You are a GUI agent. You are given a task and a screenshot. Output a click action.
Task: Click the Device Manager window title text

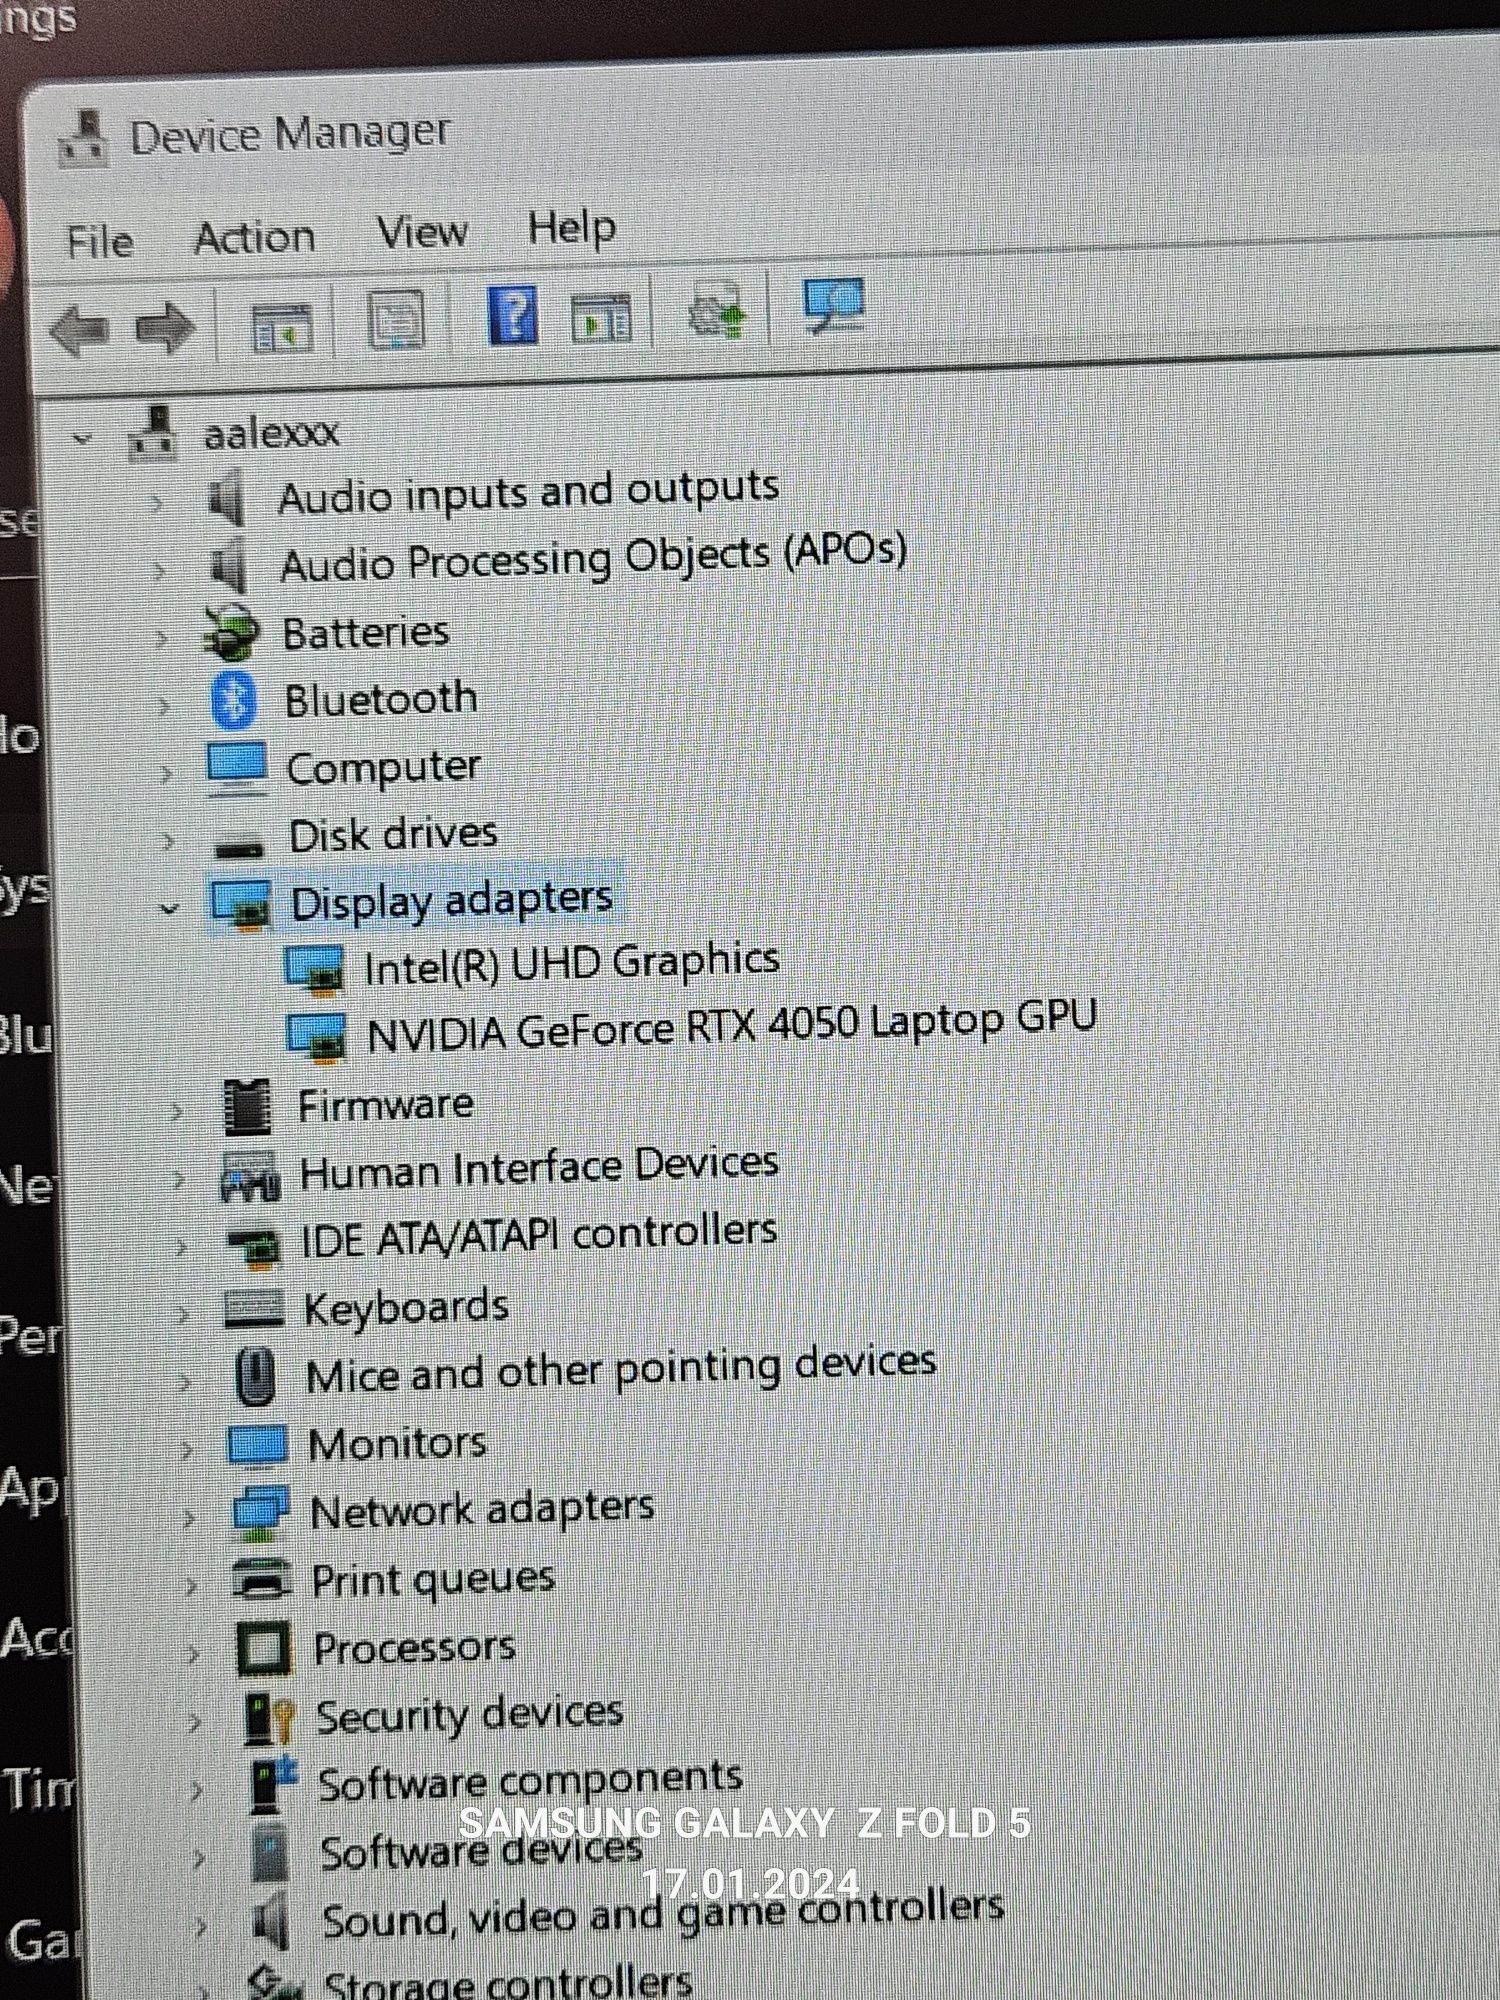coord(290,135)
